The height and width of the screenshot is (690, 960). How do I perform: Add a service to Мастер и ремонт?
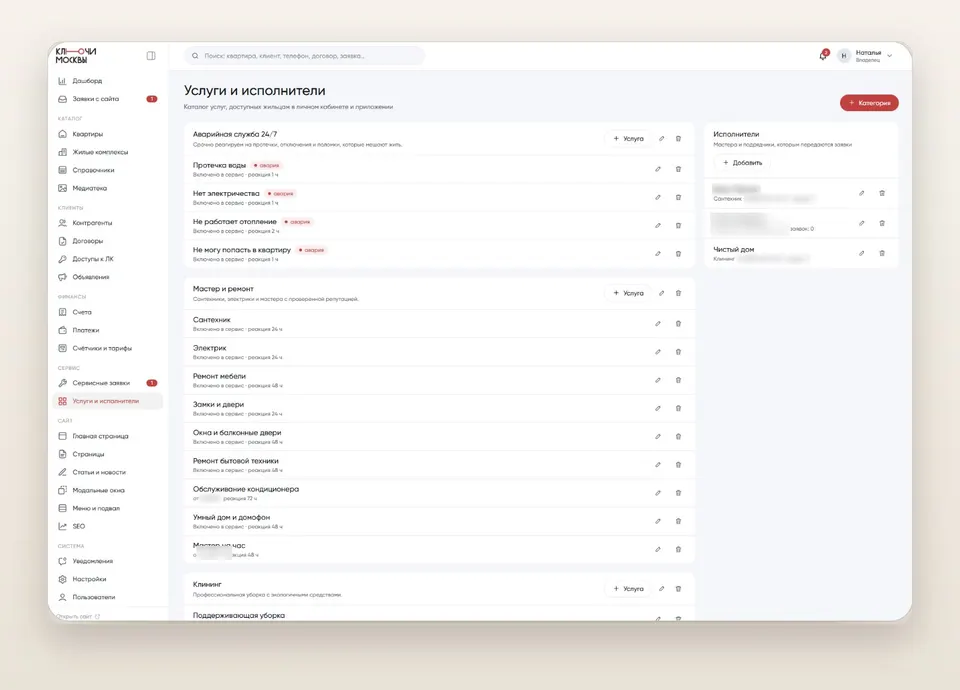629,293
